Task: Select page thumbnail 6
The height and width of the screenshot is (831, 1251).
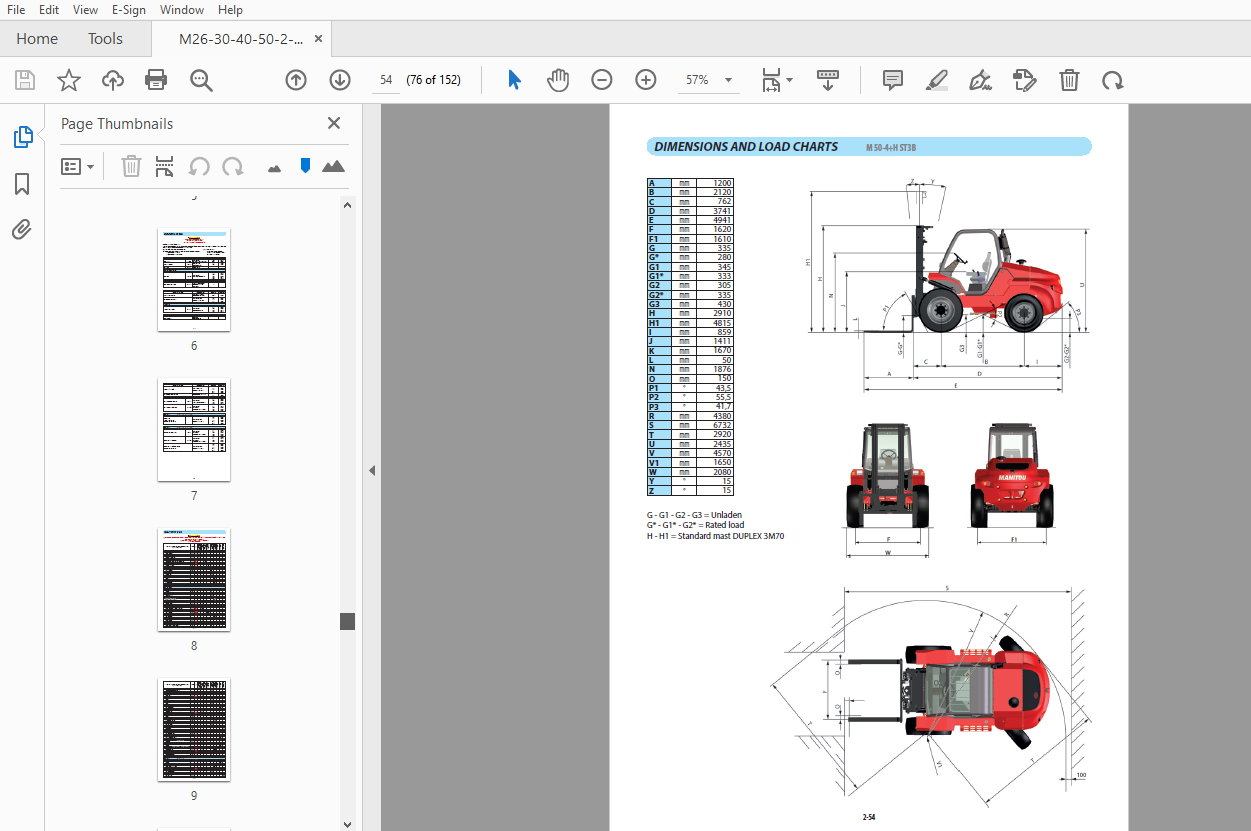Action: pos(194,279)
